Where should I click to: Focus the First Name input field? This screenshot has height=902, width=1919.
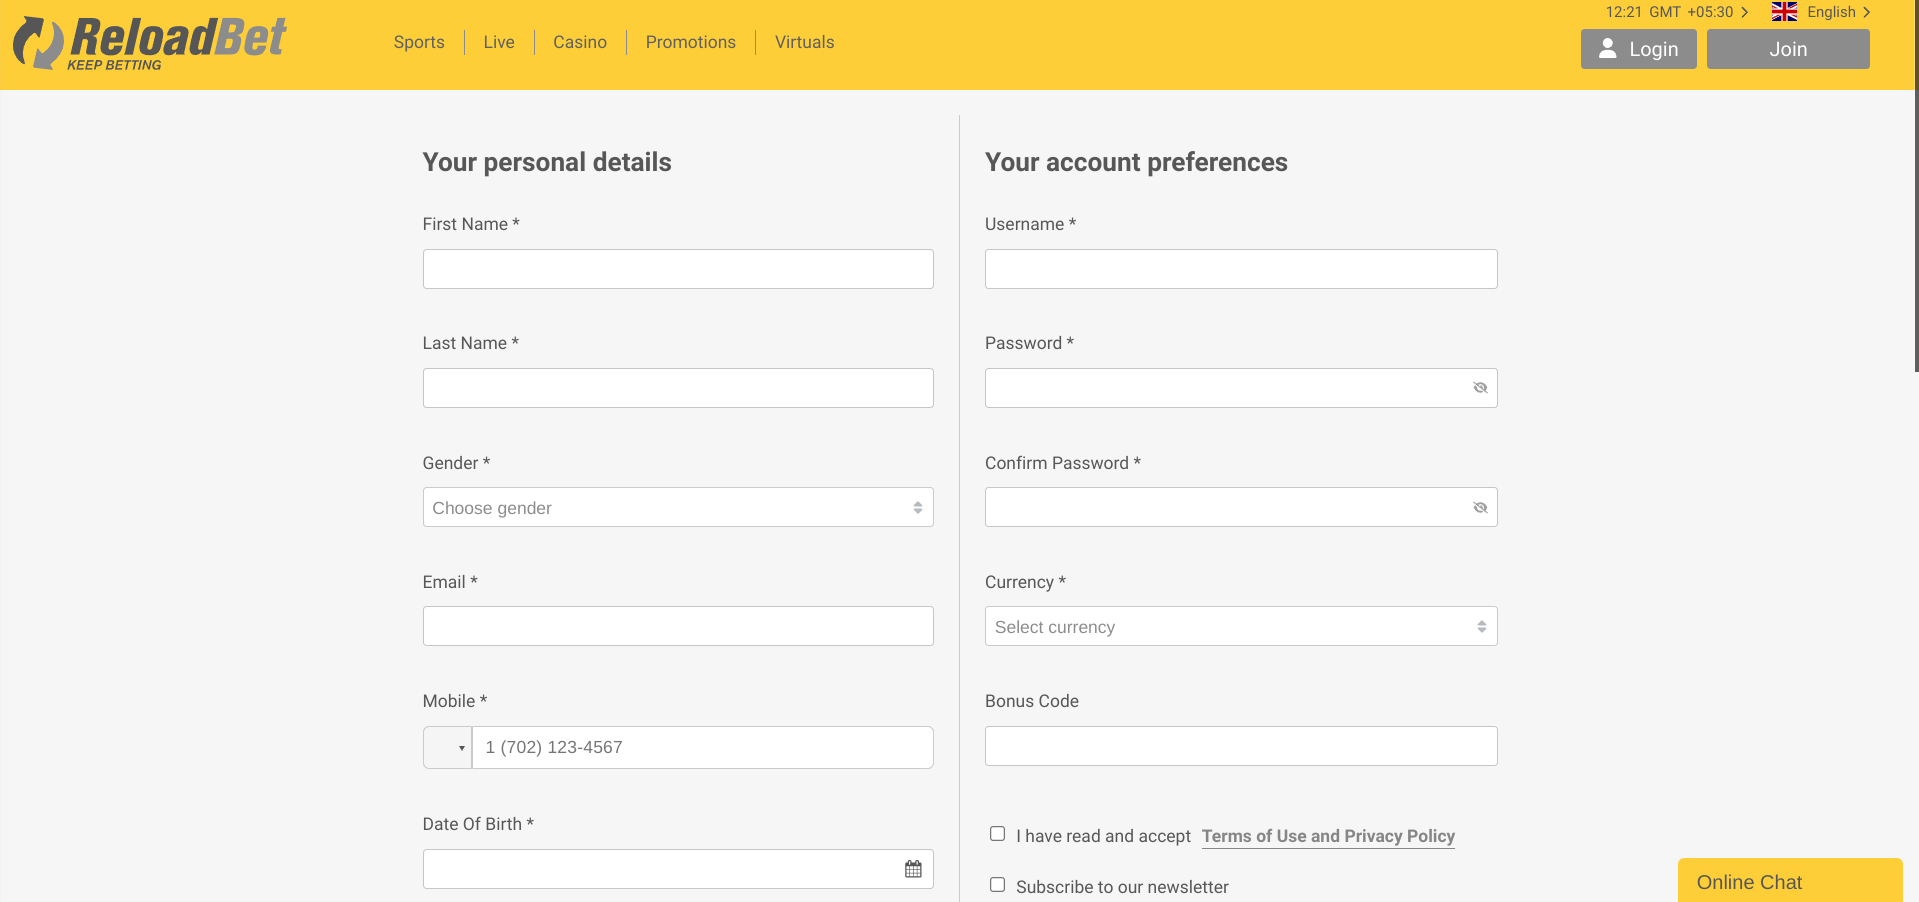pyautogui.click(x=678, y=269)
